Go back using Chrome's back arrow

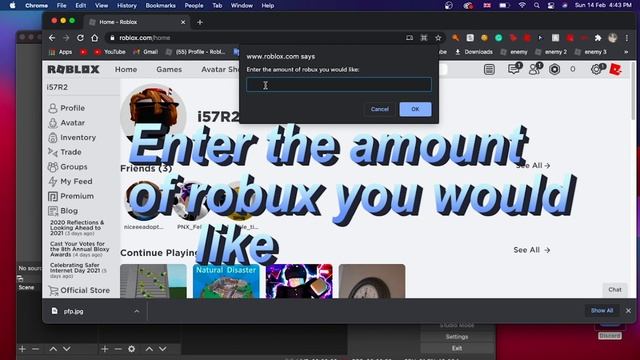pos(52,38)
